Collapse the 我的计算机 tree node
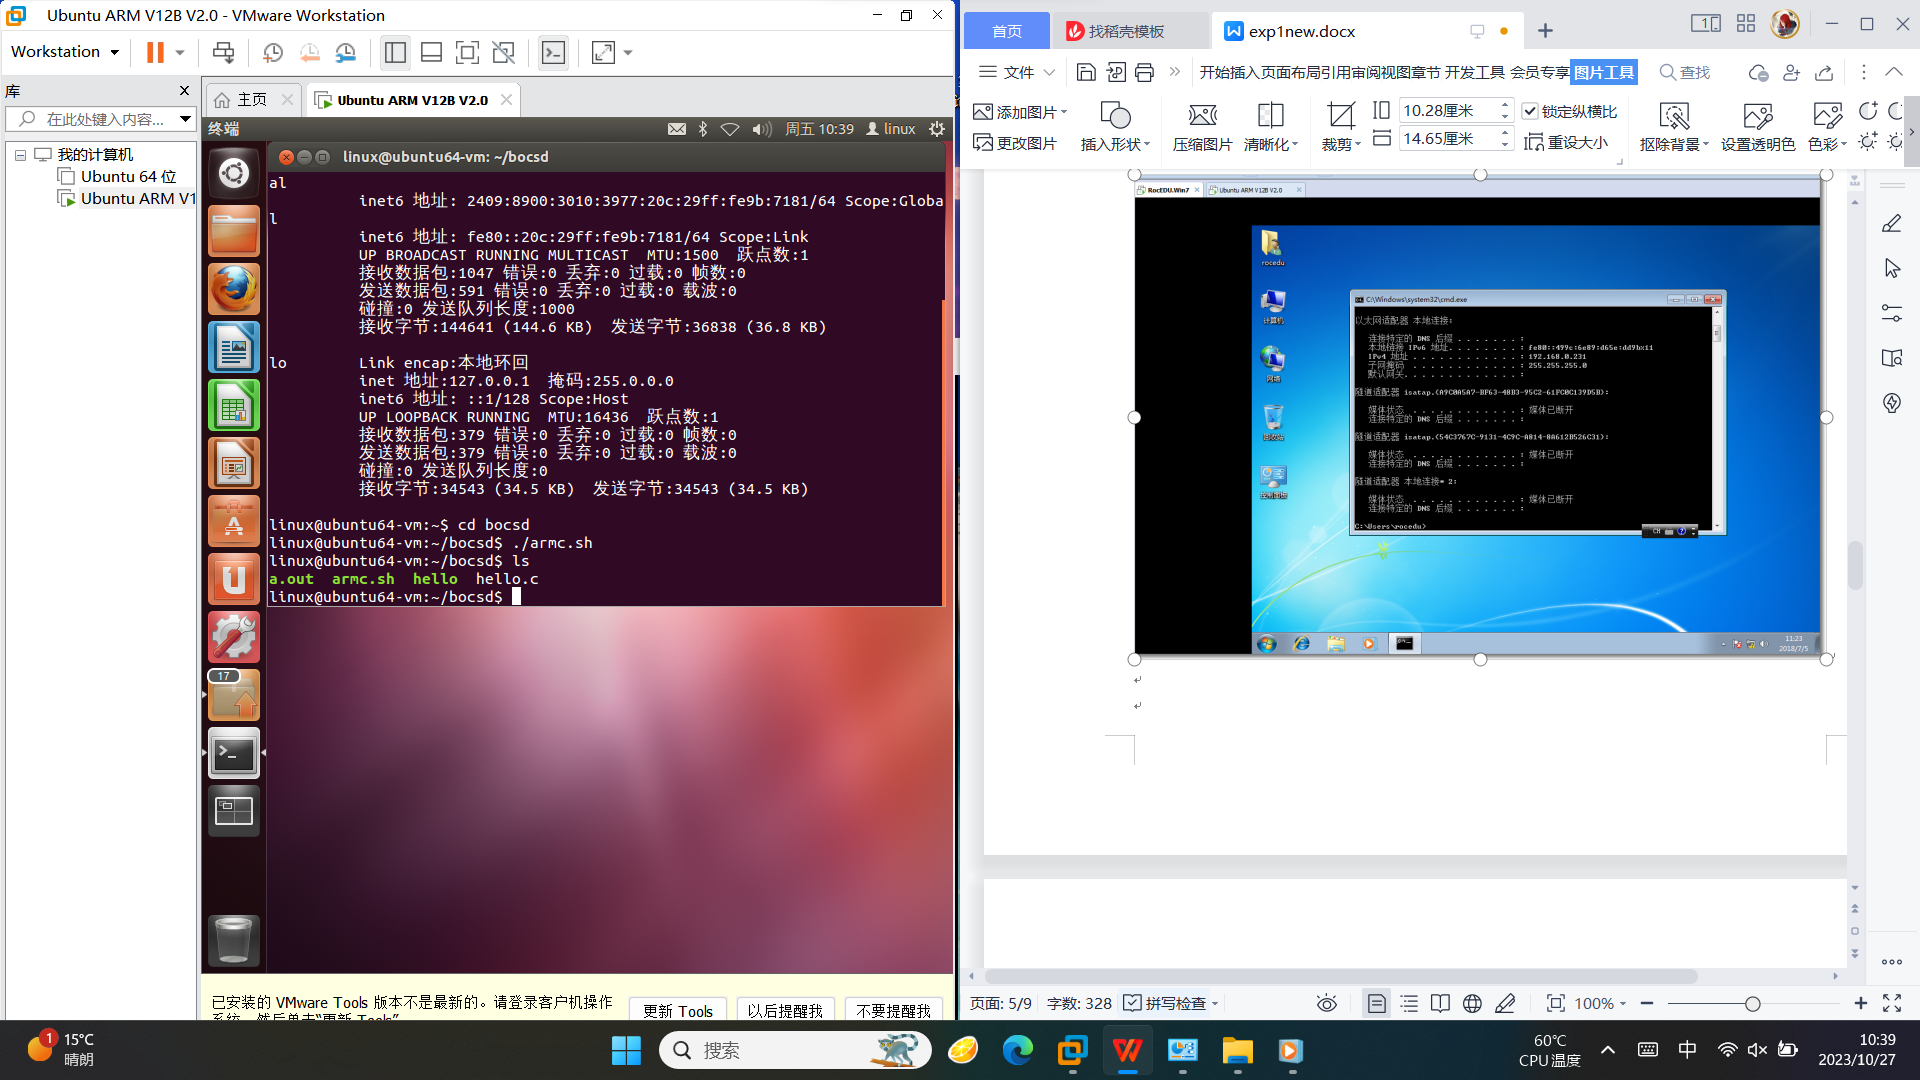 tap(20, 155)
